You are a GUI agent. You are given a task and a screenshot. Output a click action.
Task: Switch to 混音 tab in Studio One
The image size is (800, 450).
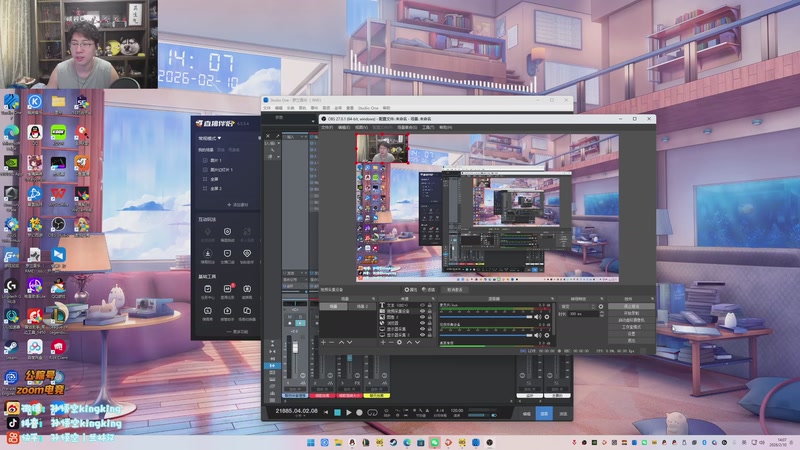(544, 414)
